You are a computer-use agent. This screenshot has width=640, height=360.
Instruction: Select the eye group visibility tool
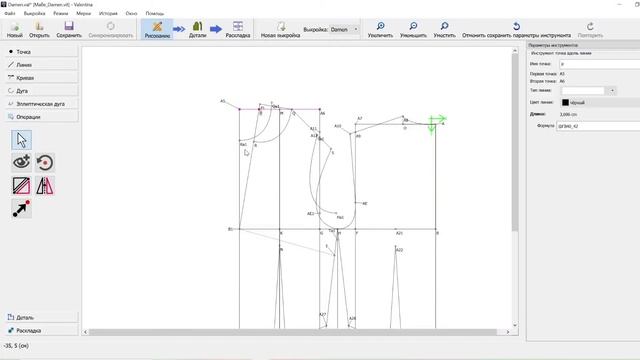(x=22, y=162)
